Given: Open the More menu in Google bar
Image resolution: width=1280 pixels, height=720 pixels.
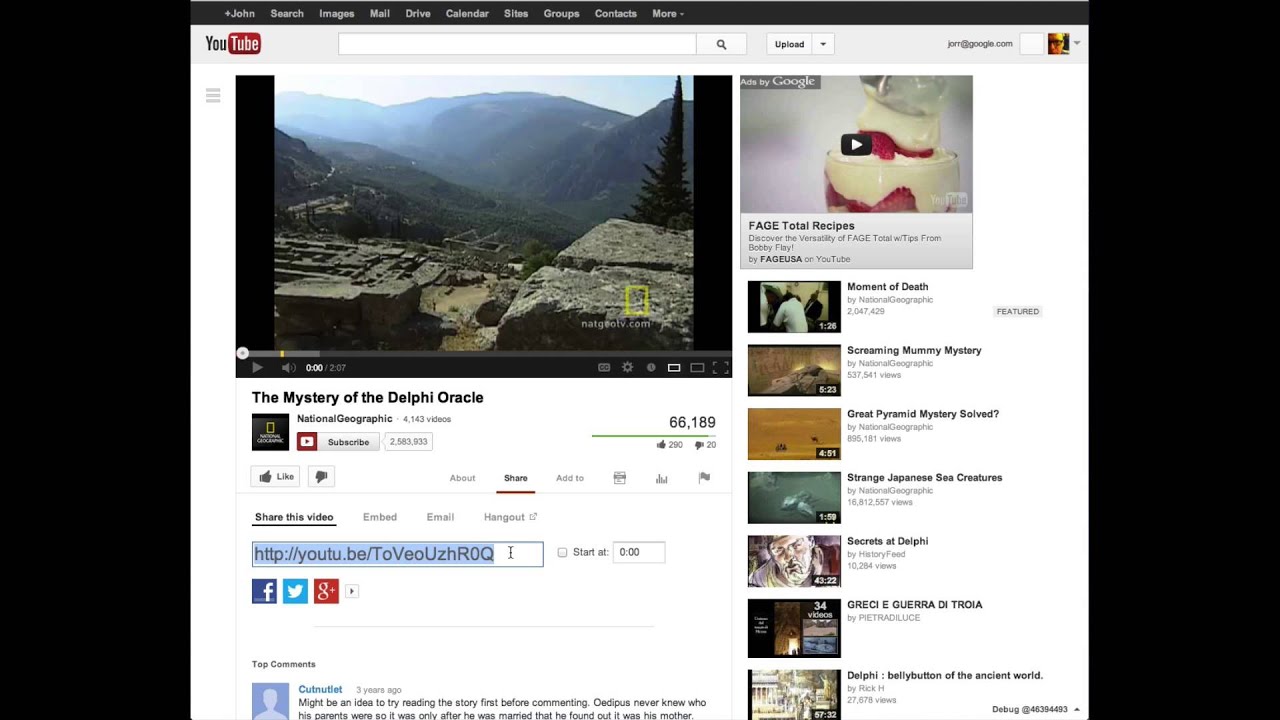Looking at the screenshot, I should coord(668,14).
